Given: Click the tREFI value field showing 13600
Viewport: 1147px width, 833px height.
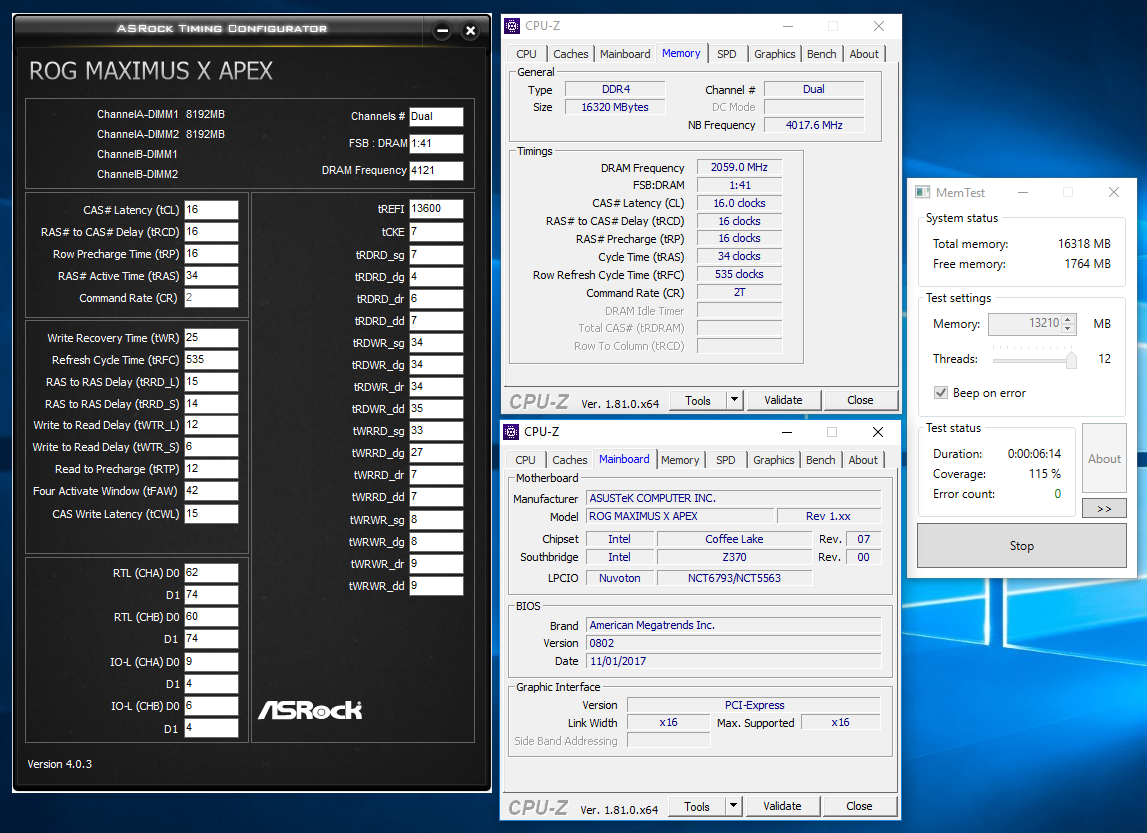Looking at the screenshot, I should coord(436,209).
